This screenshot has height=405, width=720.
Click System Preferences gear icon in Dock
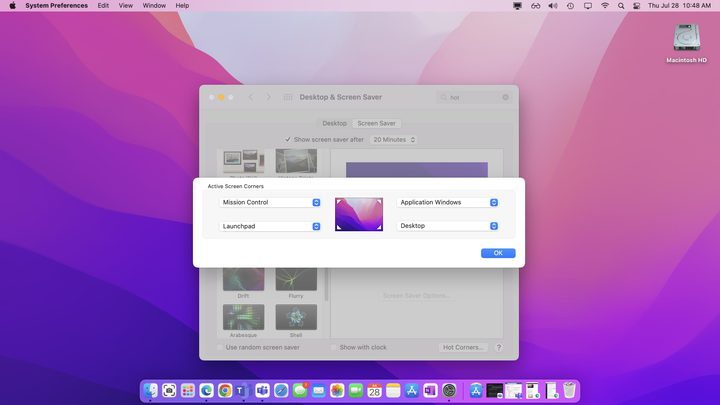click(x=449, y=390)
